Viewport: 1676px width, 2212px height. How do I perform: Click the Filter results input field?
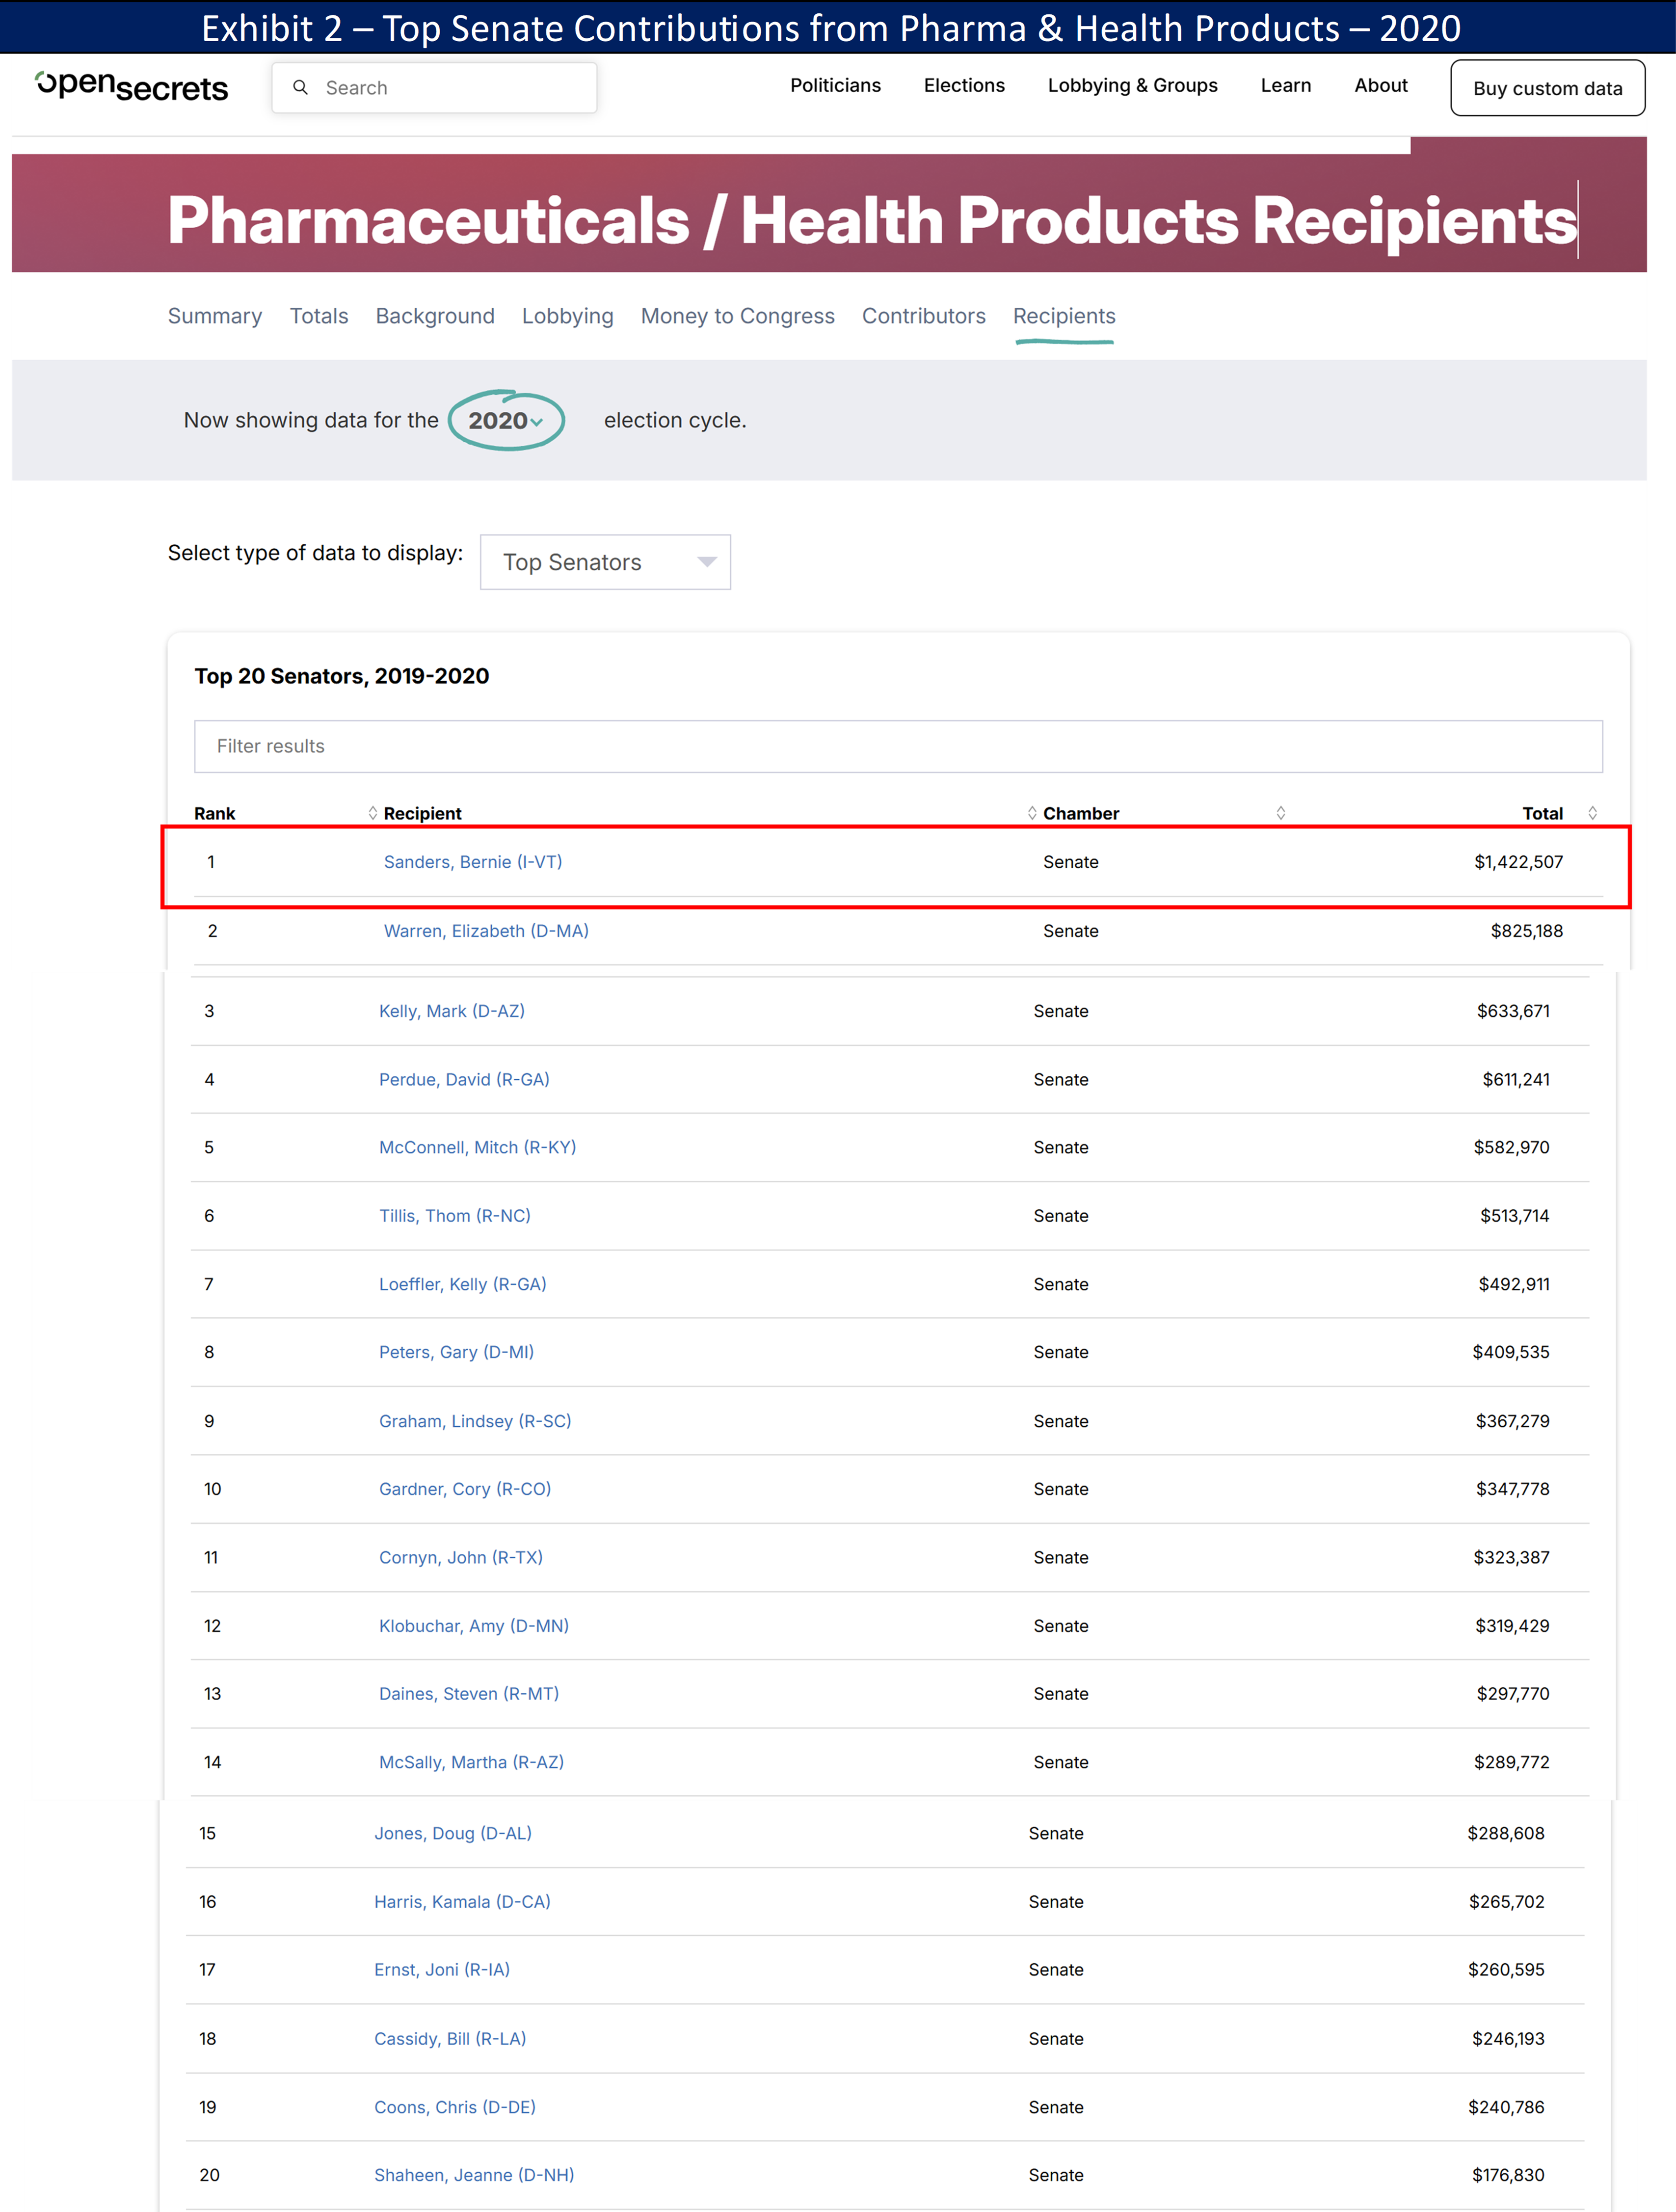(x=897, y=746)
